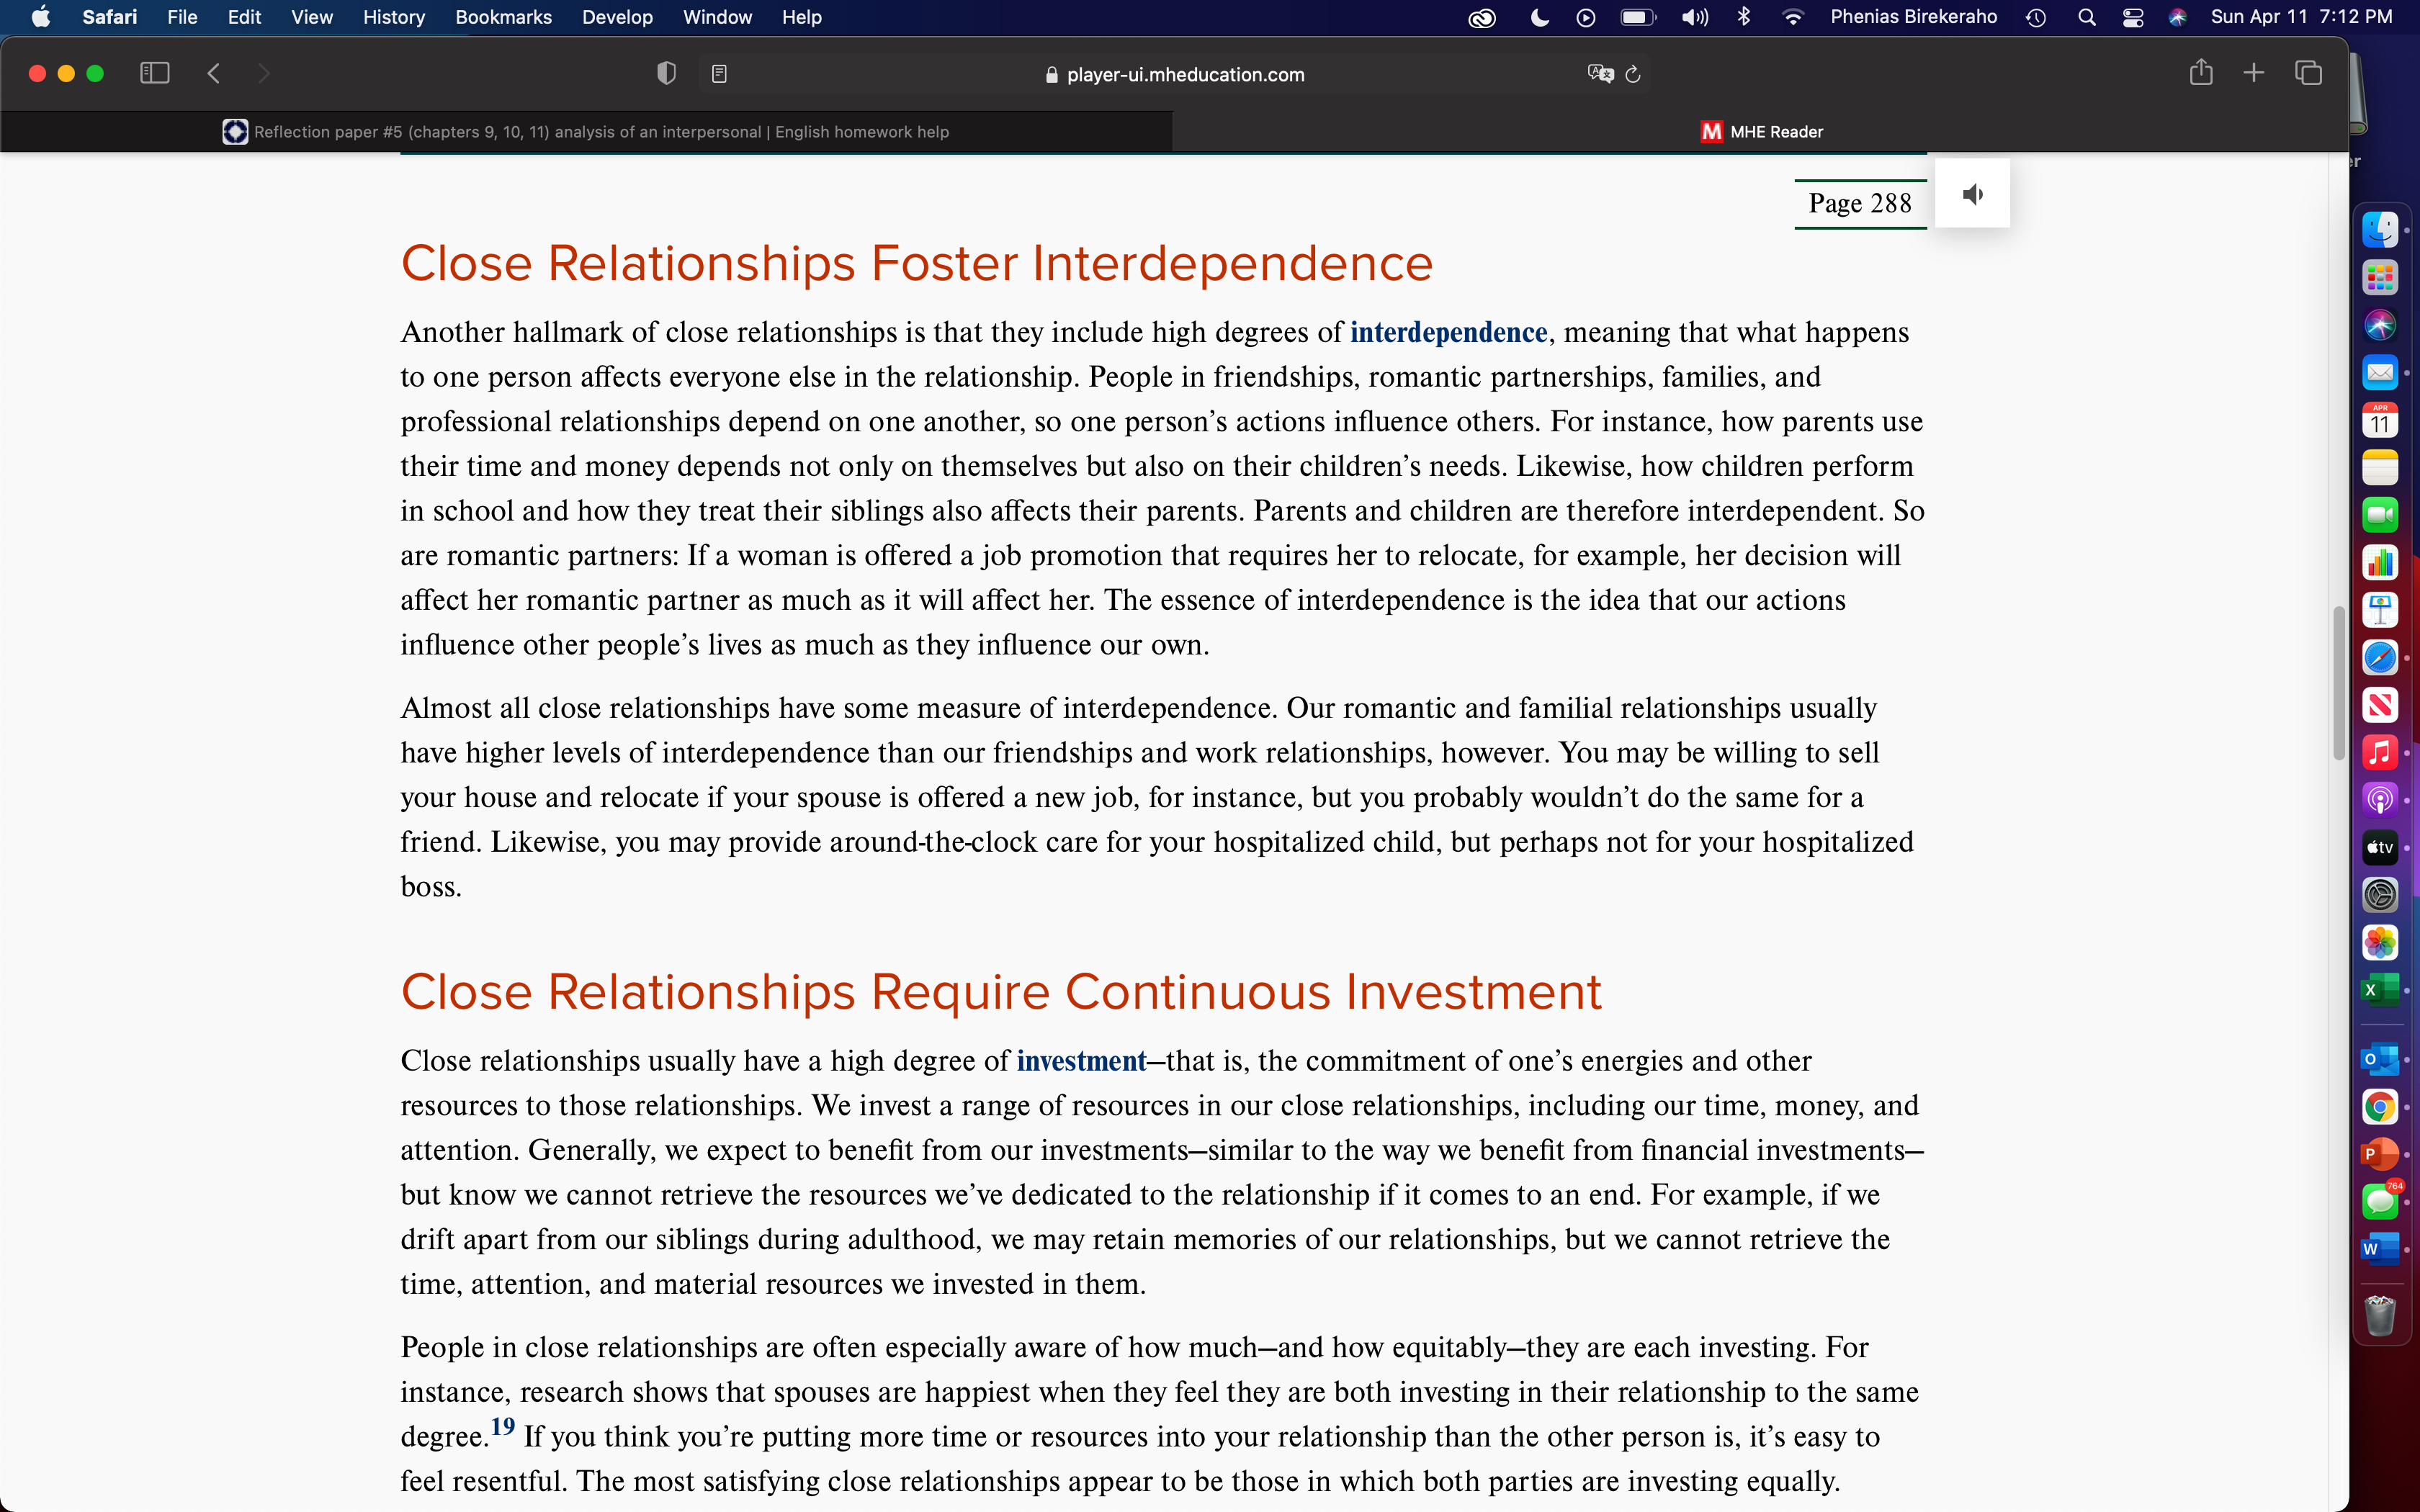The image size is (2420, 1512).
Task: Open the File menu
Action: [x=182, y=17]
